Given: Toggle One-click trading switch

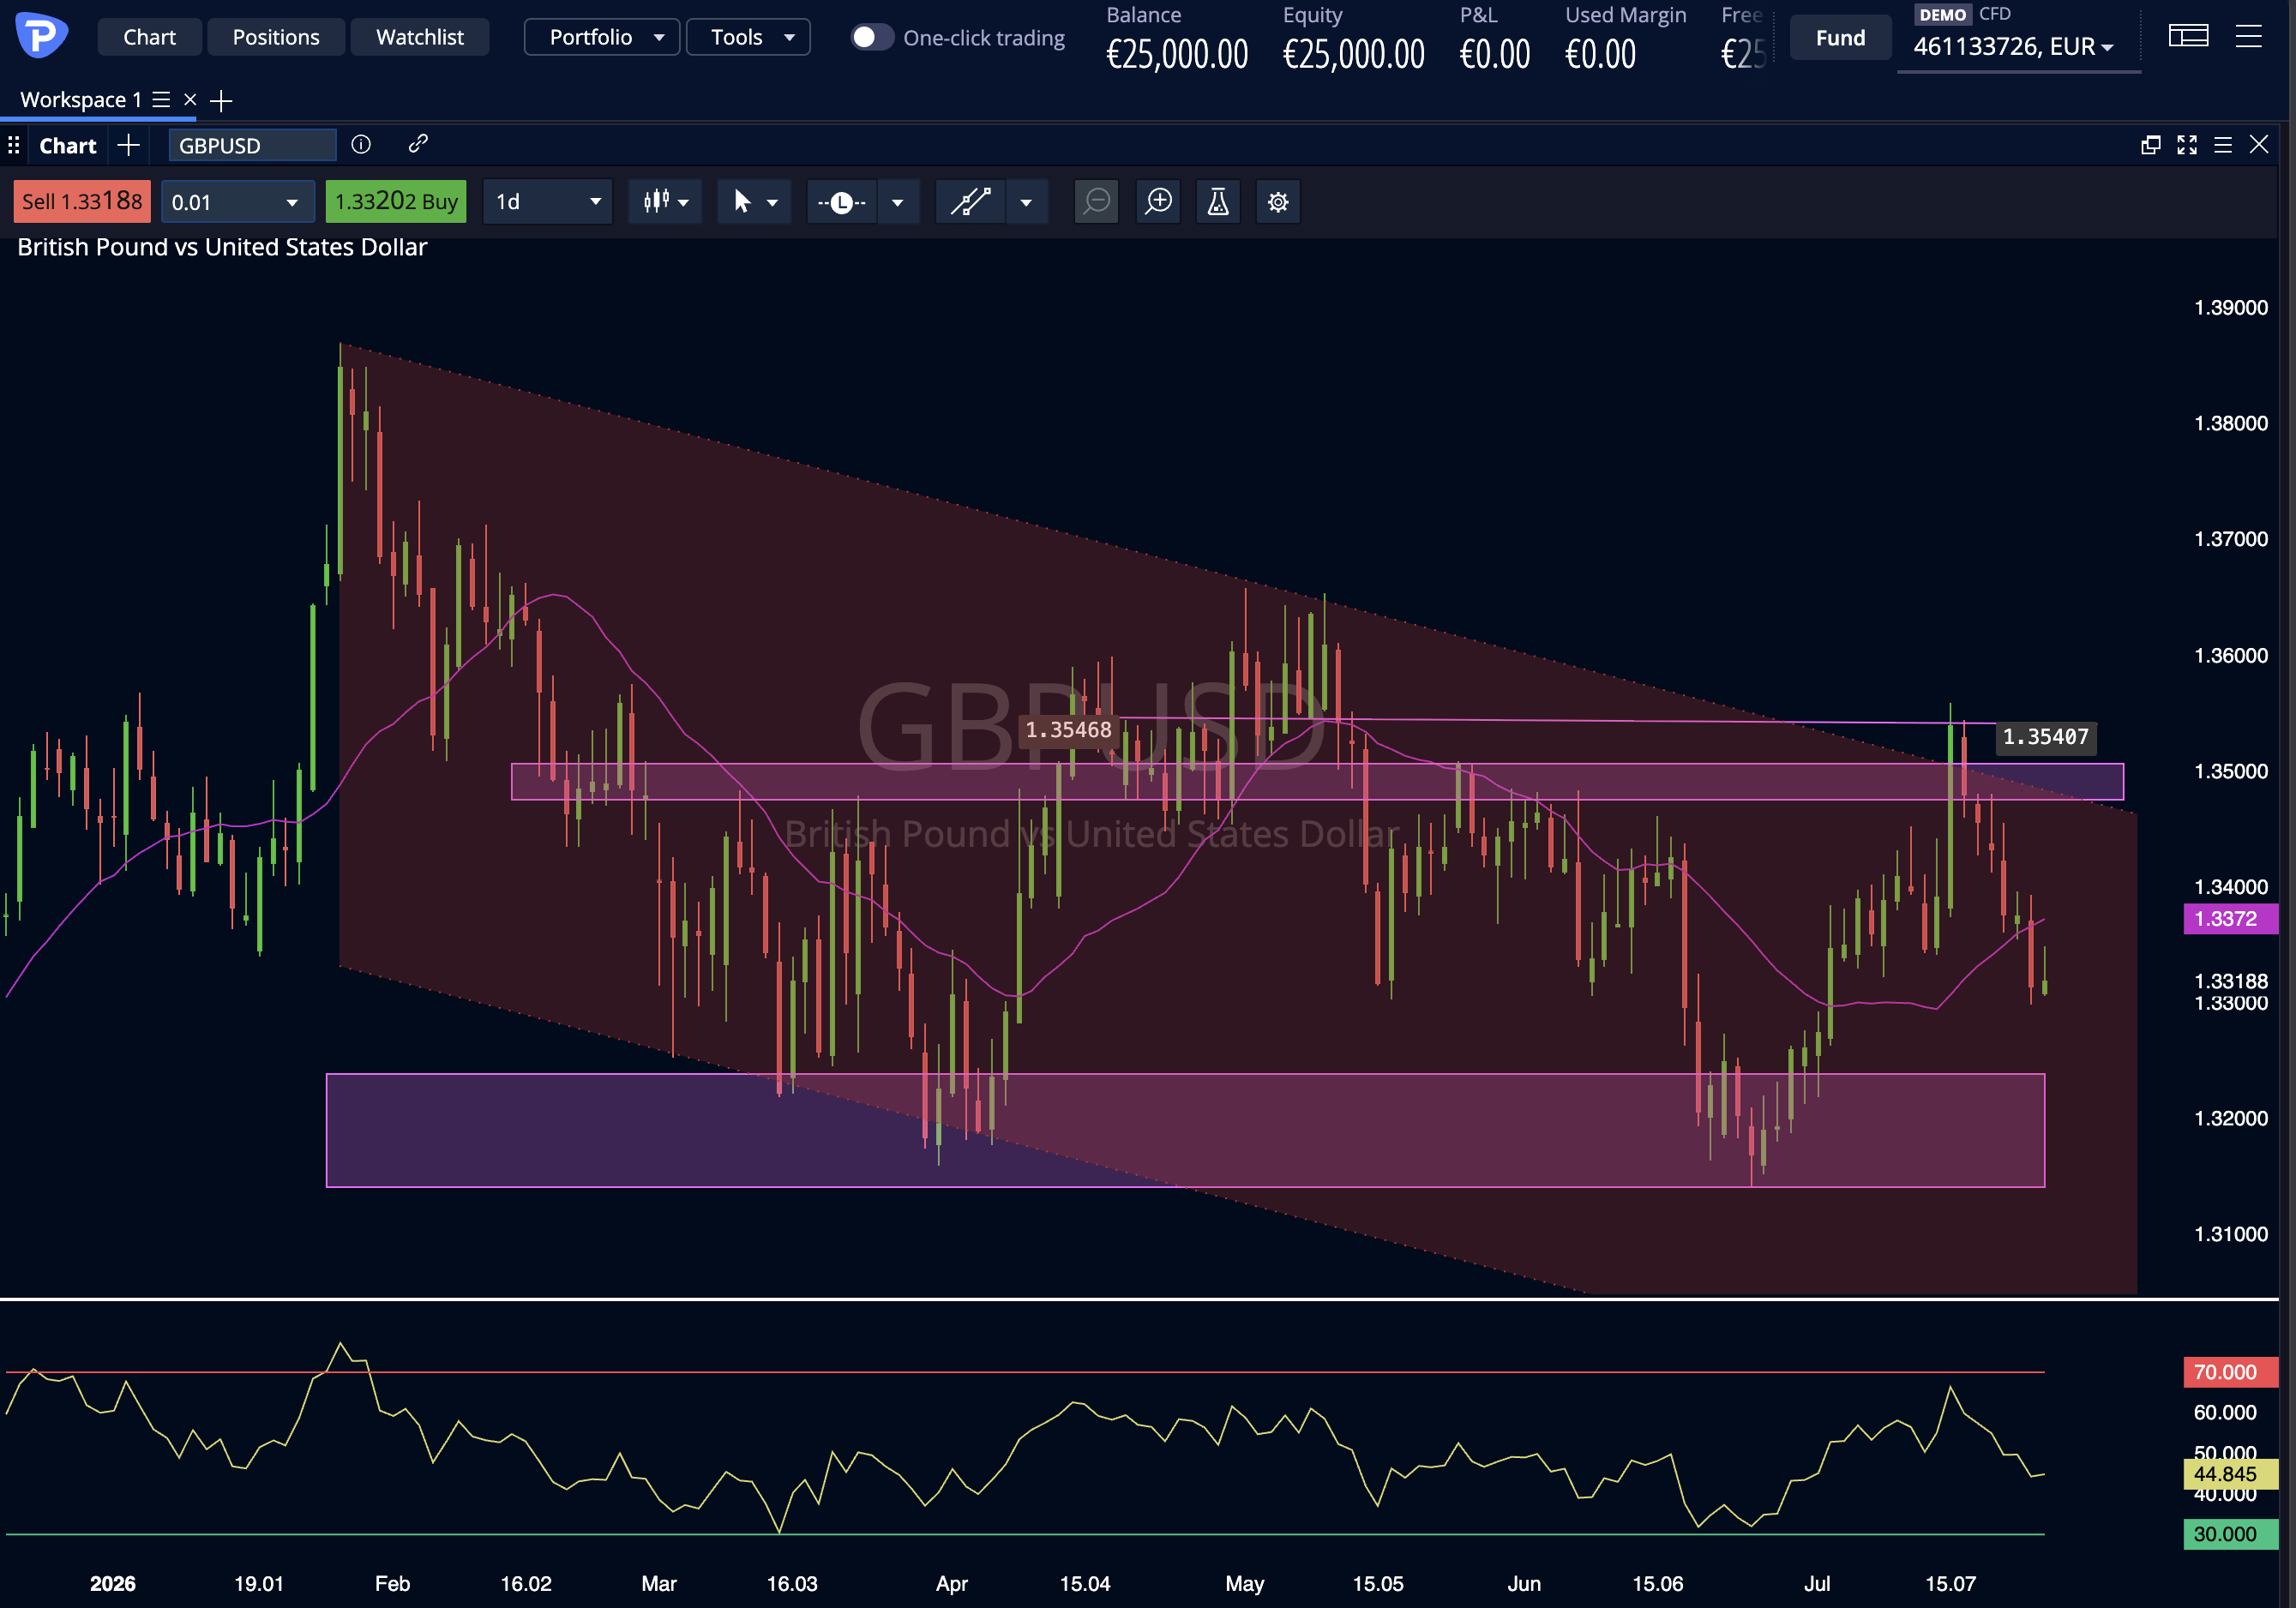Looking at the screenshot, I should pos(871,37).
